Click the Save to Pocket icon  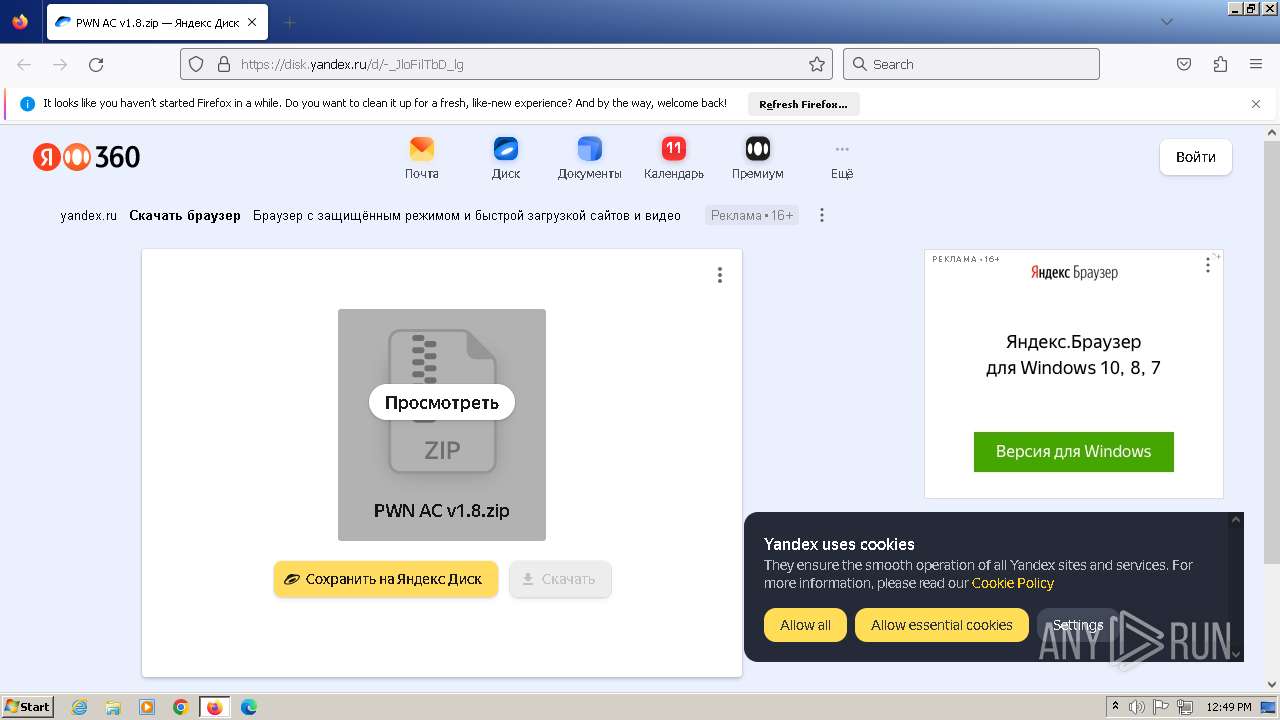[1184, 64]
